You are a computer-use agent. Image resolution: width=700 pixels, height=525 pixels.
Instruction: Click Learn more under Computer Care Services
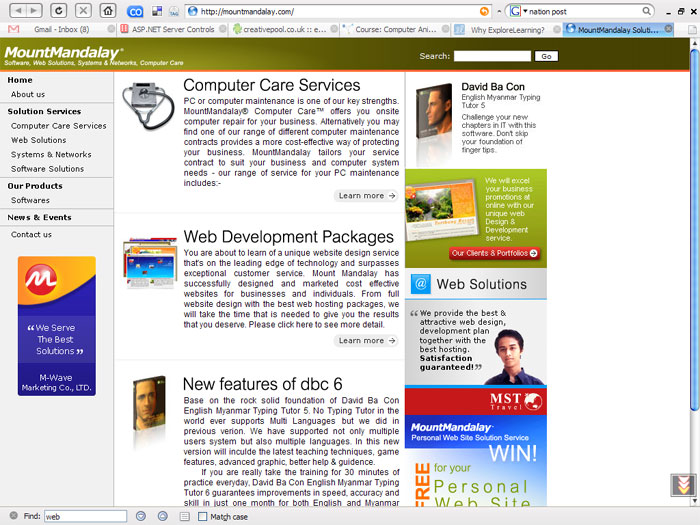coord(366,196)
